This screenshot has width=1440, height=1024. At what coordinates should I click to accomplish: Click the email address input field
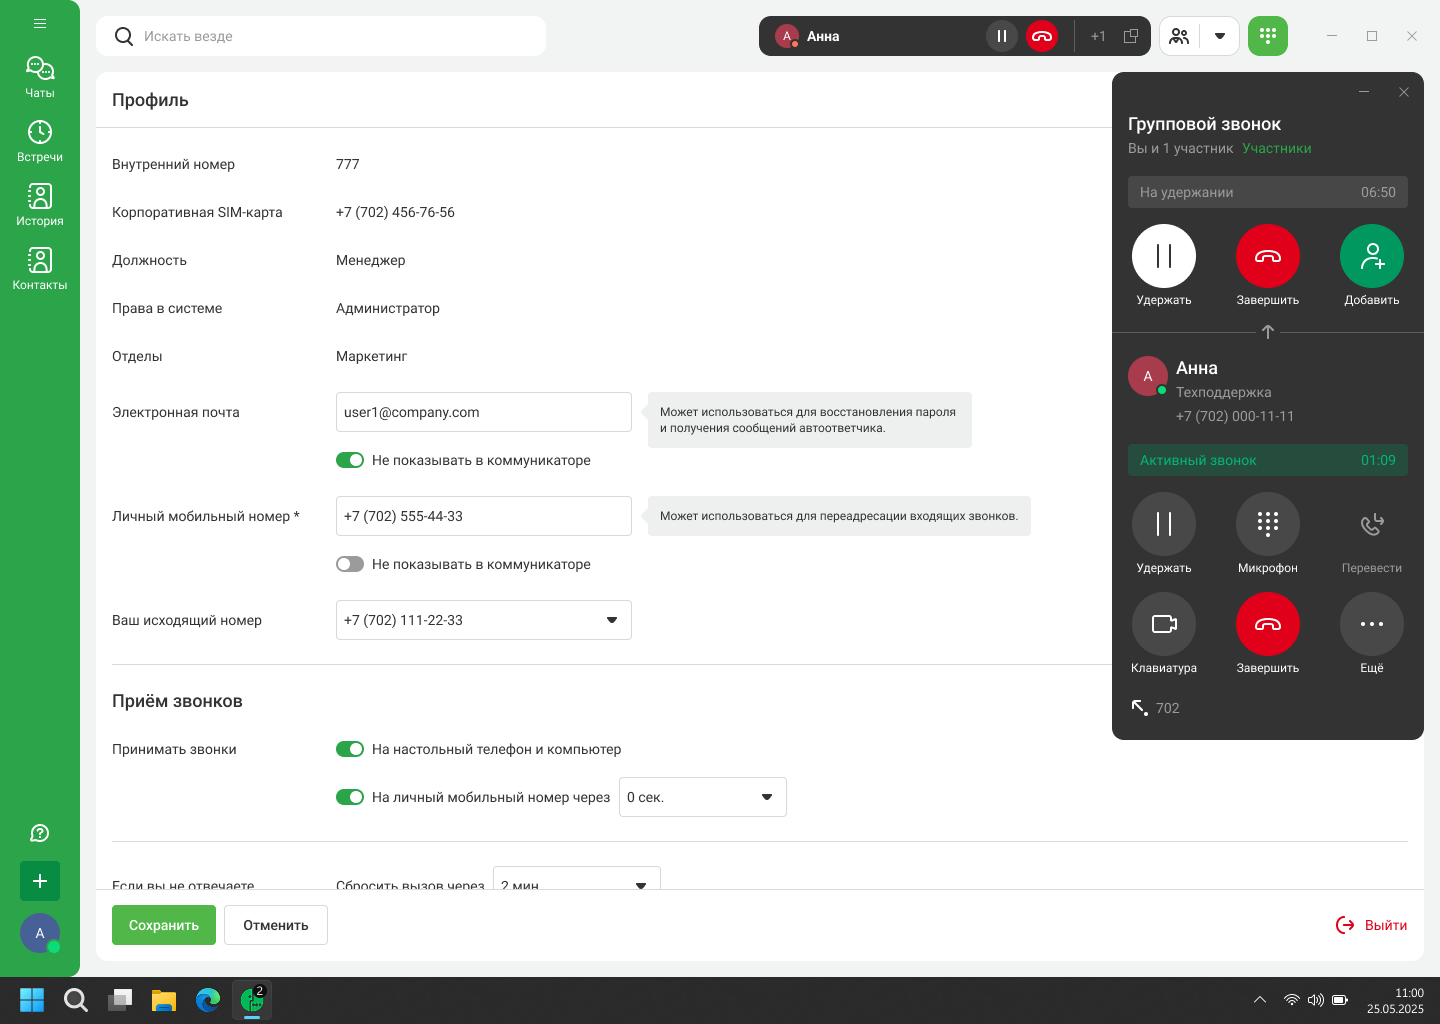[x=483, y=412]
